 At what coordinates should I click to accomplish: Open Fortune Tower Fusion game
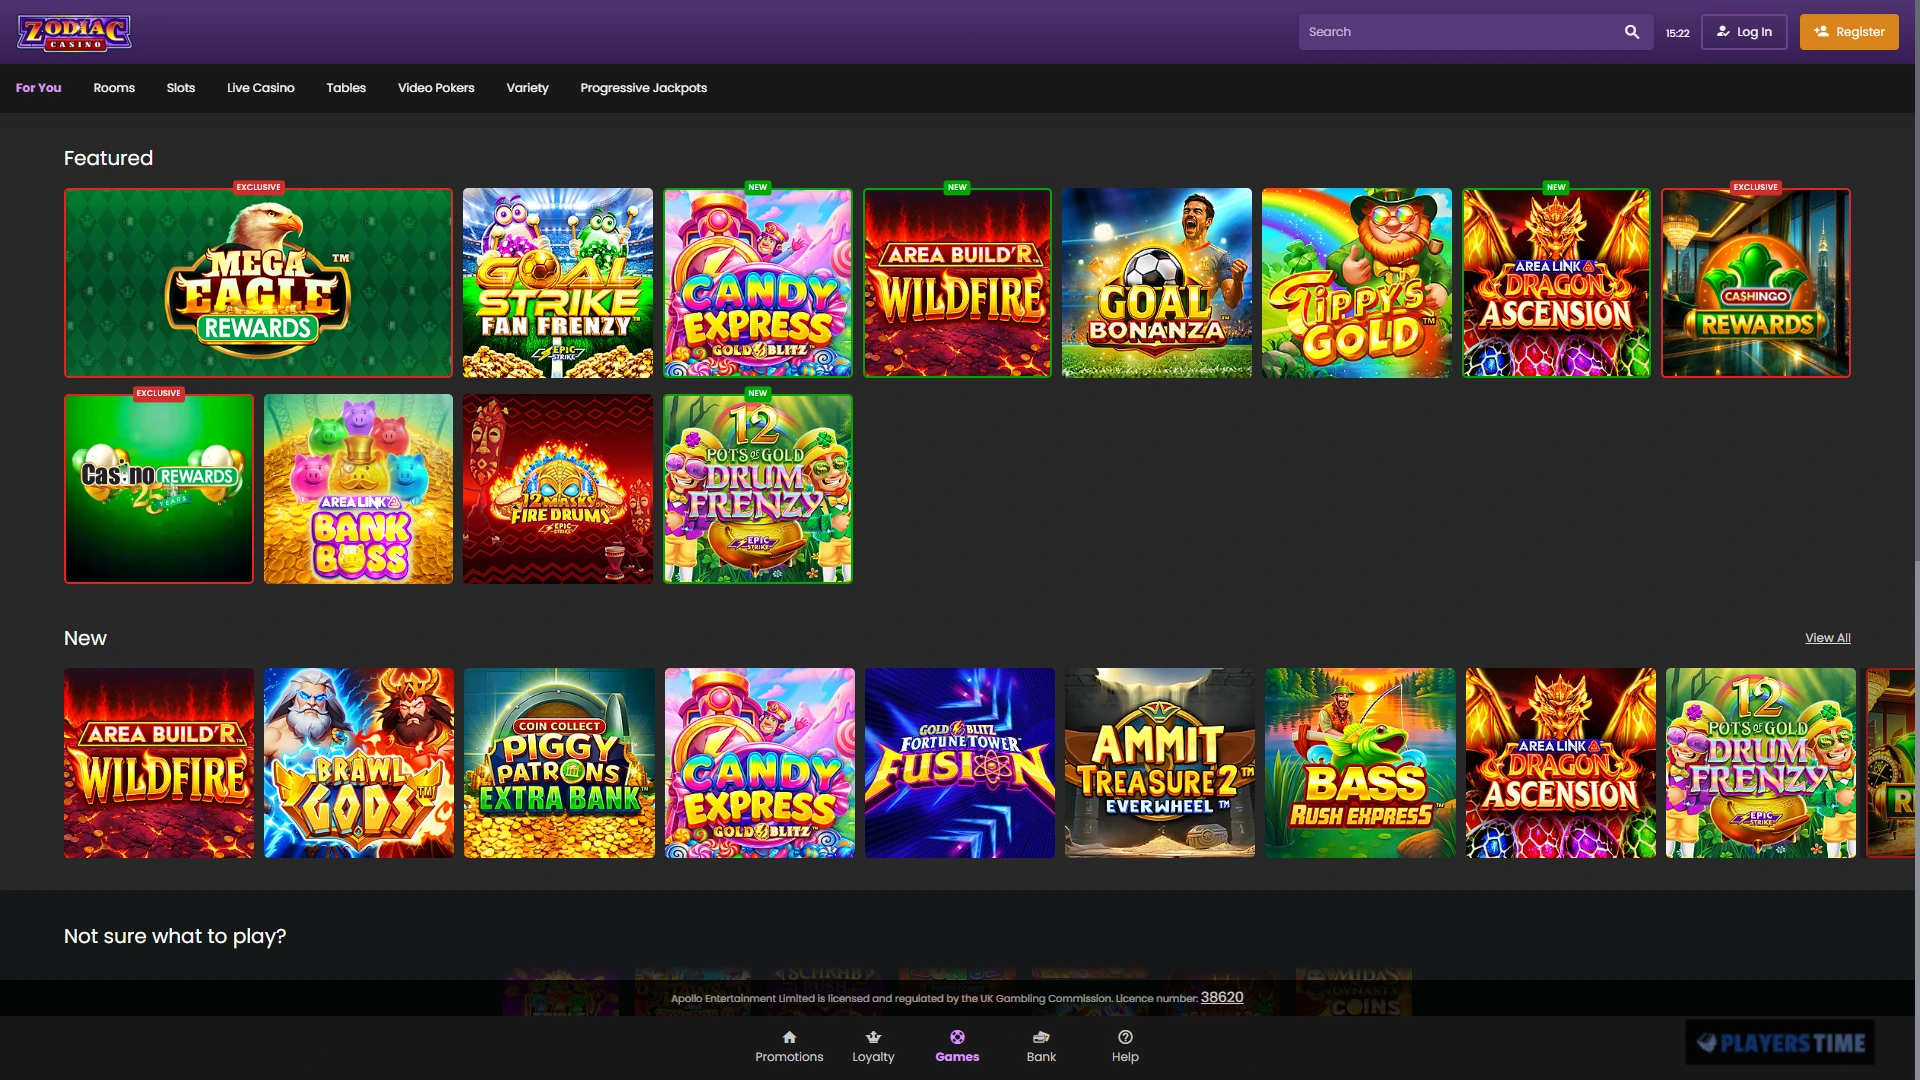pos(960,763)
